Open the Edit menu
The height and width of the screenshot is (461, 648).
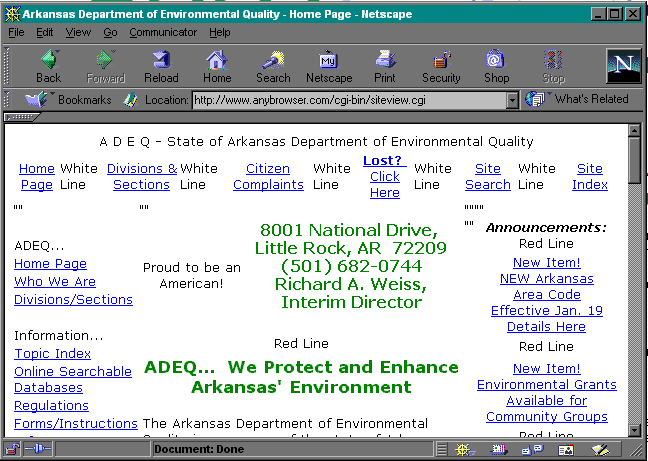45,32
